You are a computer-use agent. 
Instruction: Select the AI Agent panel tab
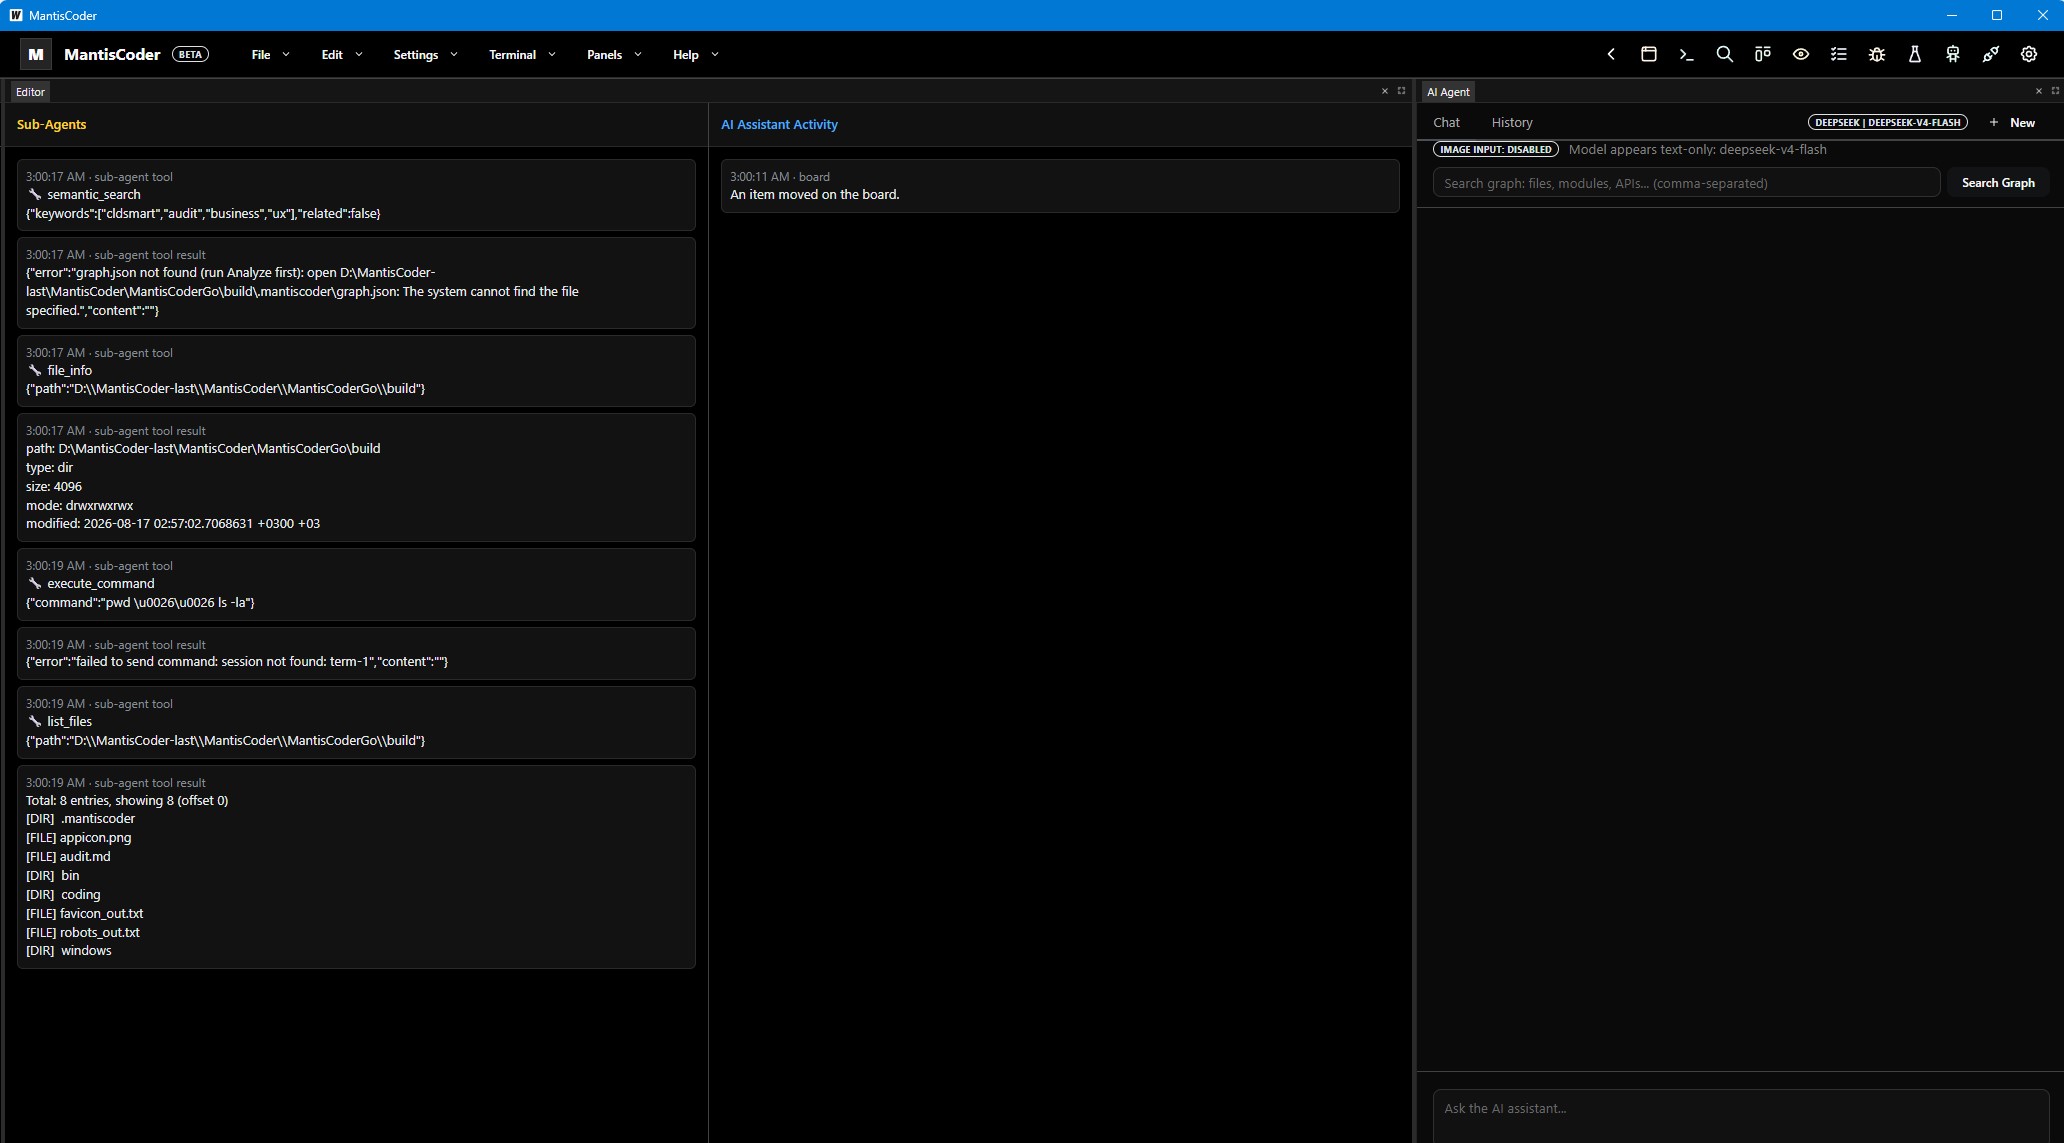pyautogui.click(x=1448, y=92)
